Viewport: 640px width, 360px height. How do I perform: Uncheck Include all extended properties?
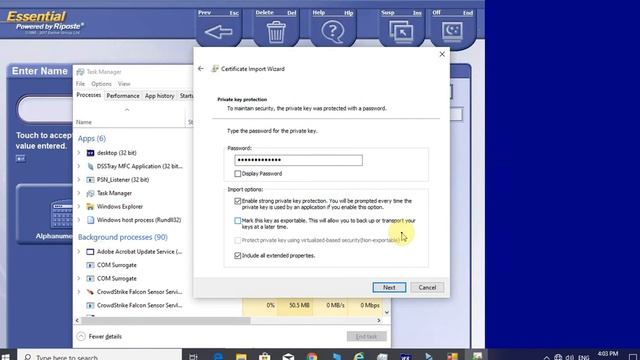238,256
